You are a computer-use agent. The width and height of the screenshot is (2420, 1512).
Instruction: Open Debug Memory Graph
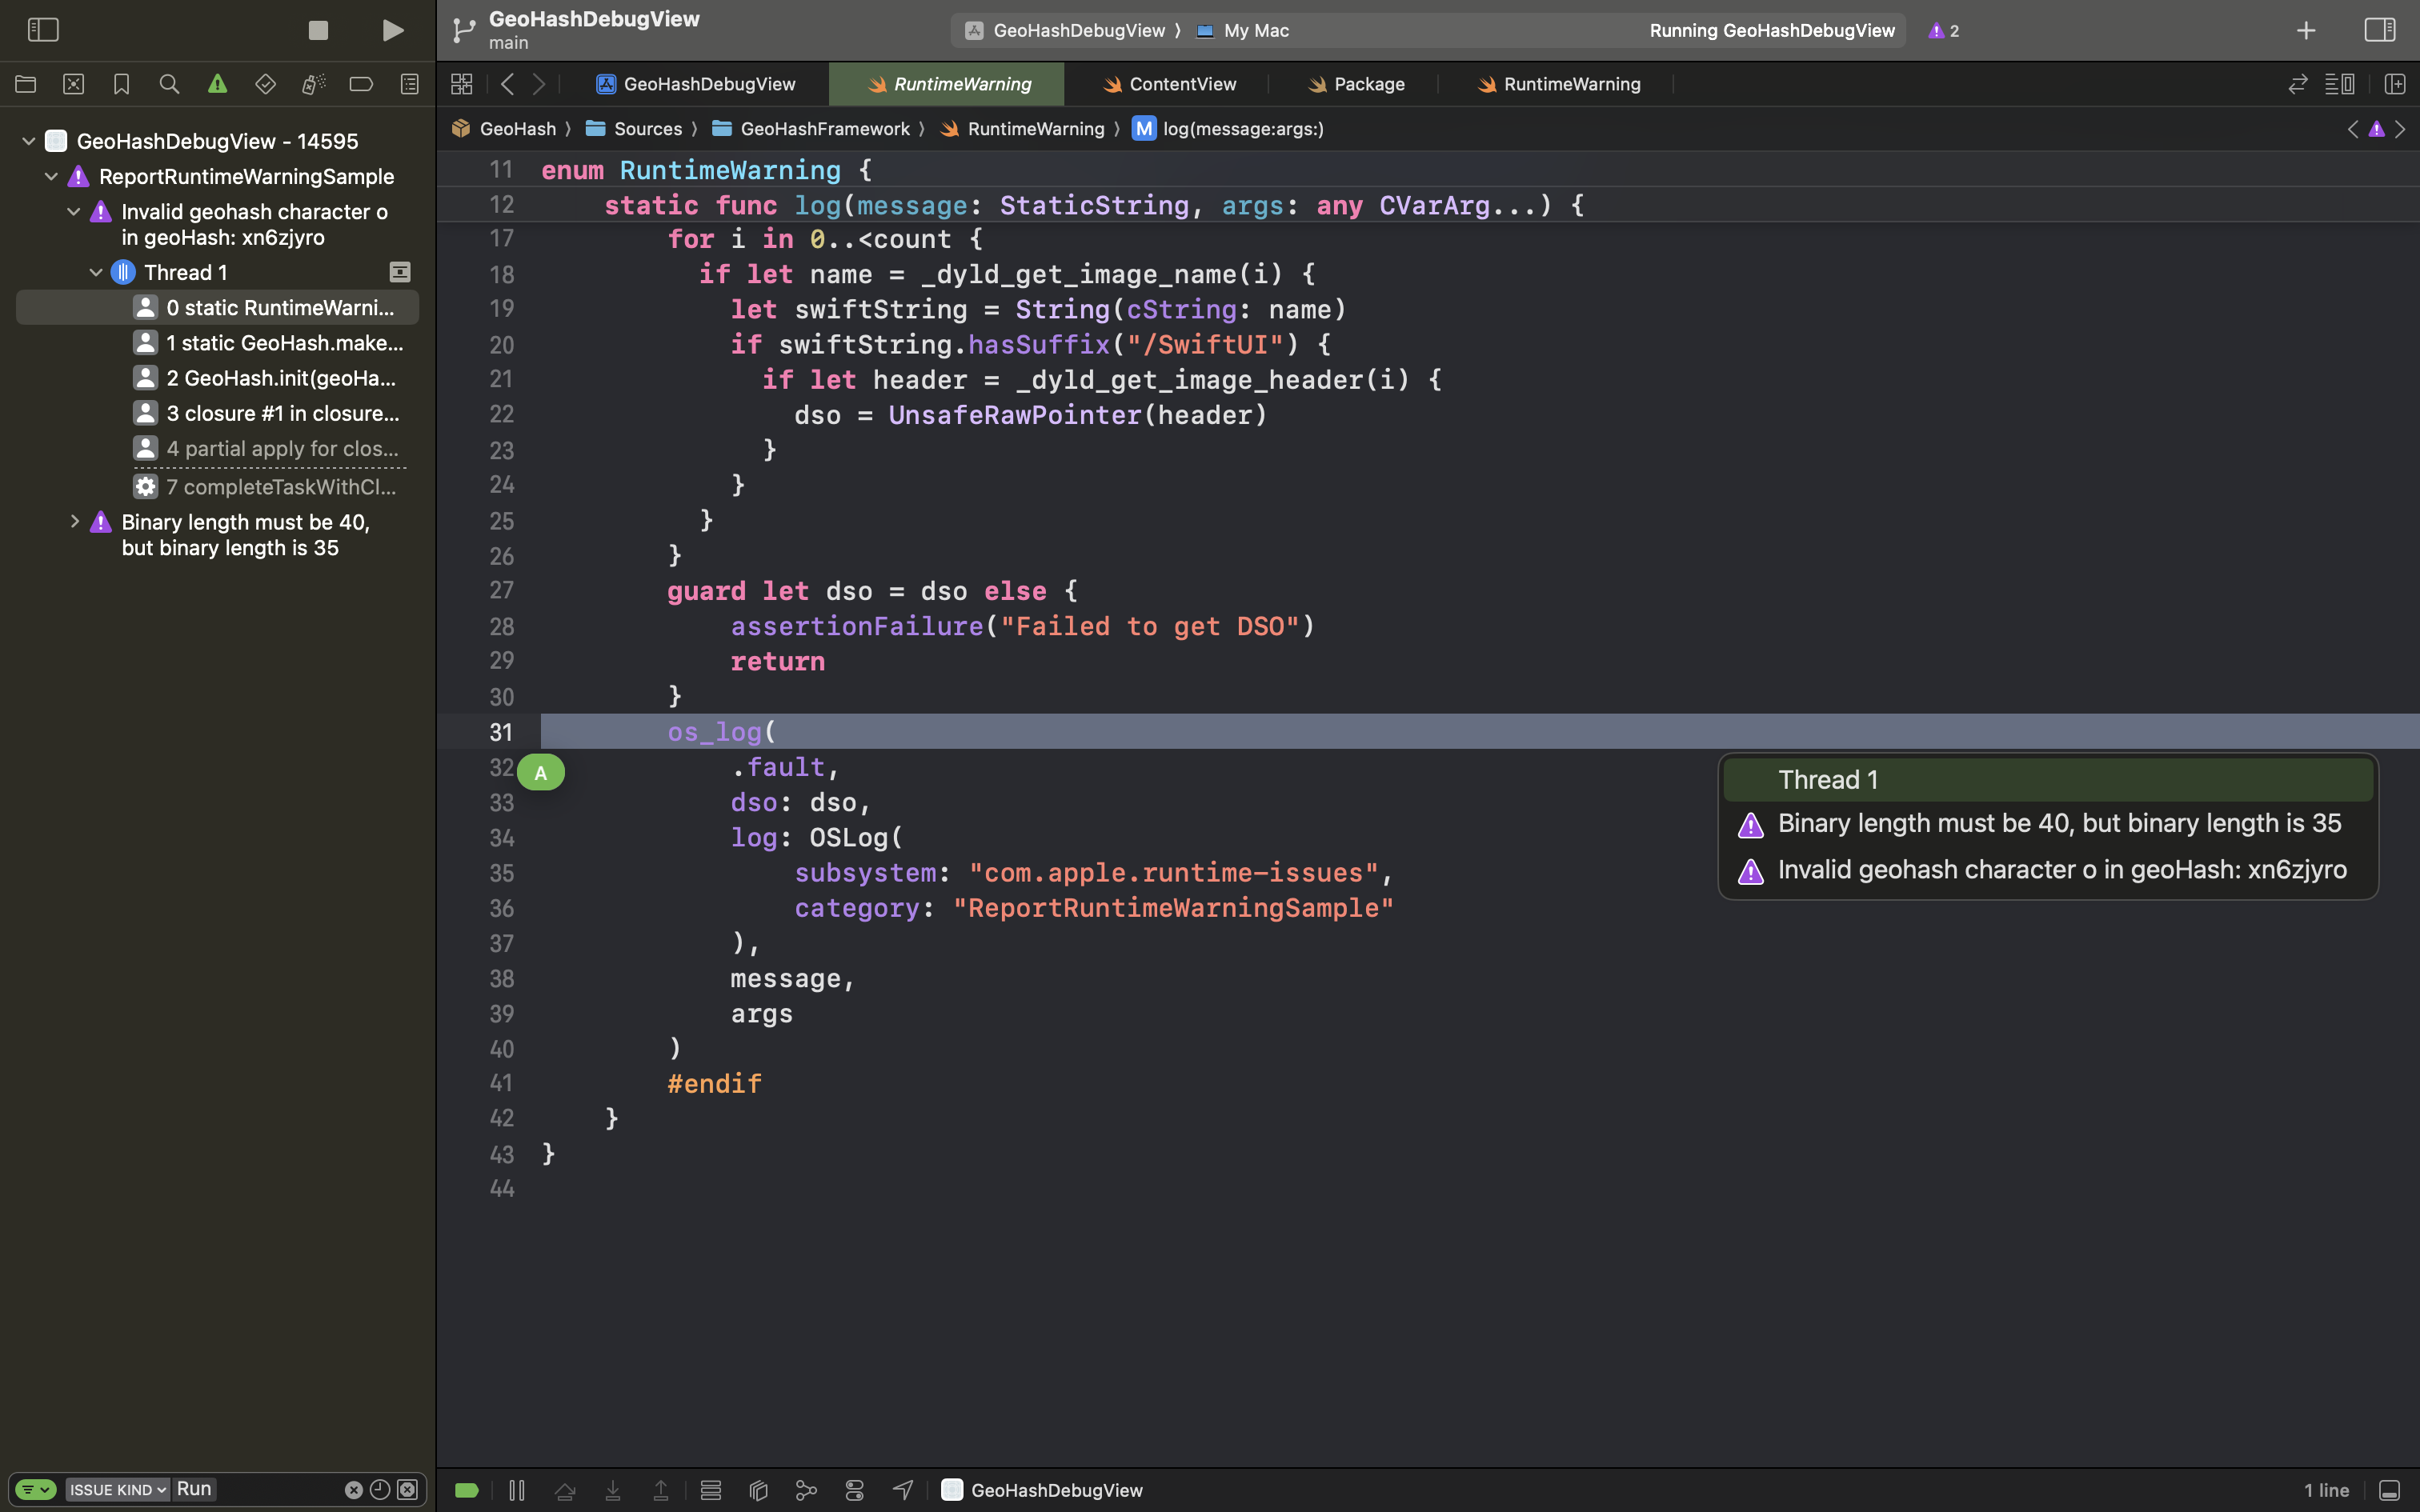(806, 1490)
